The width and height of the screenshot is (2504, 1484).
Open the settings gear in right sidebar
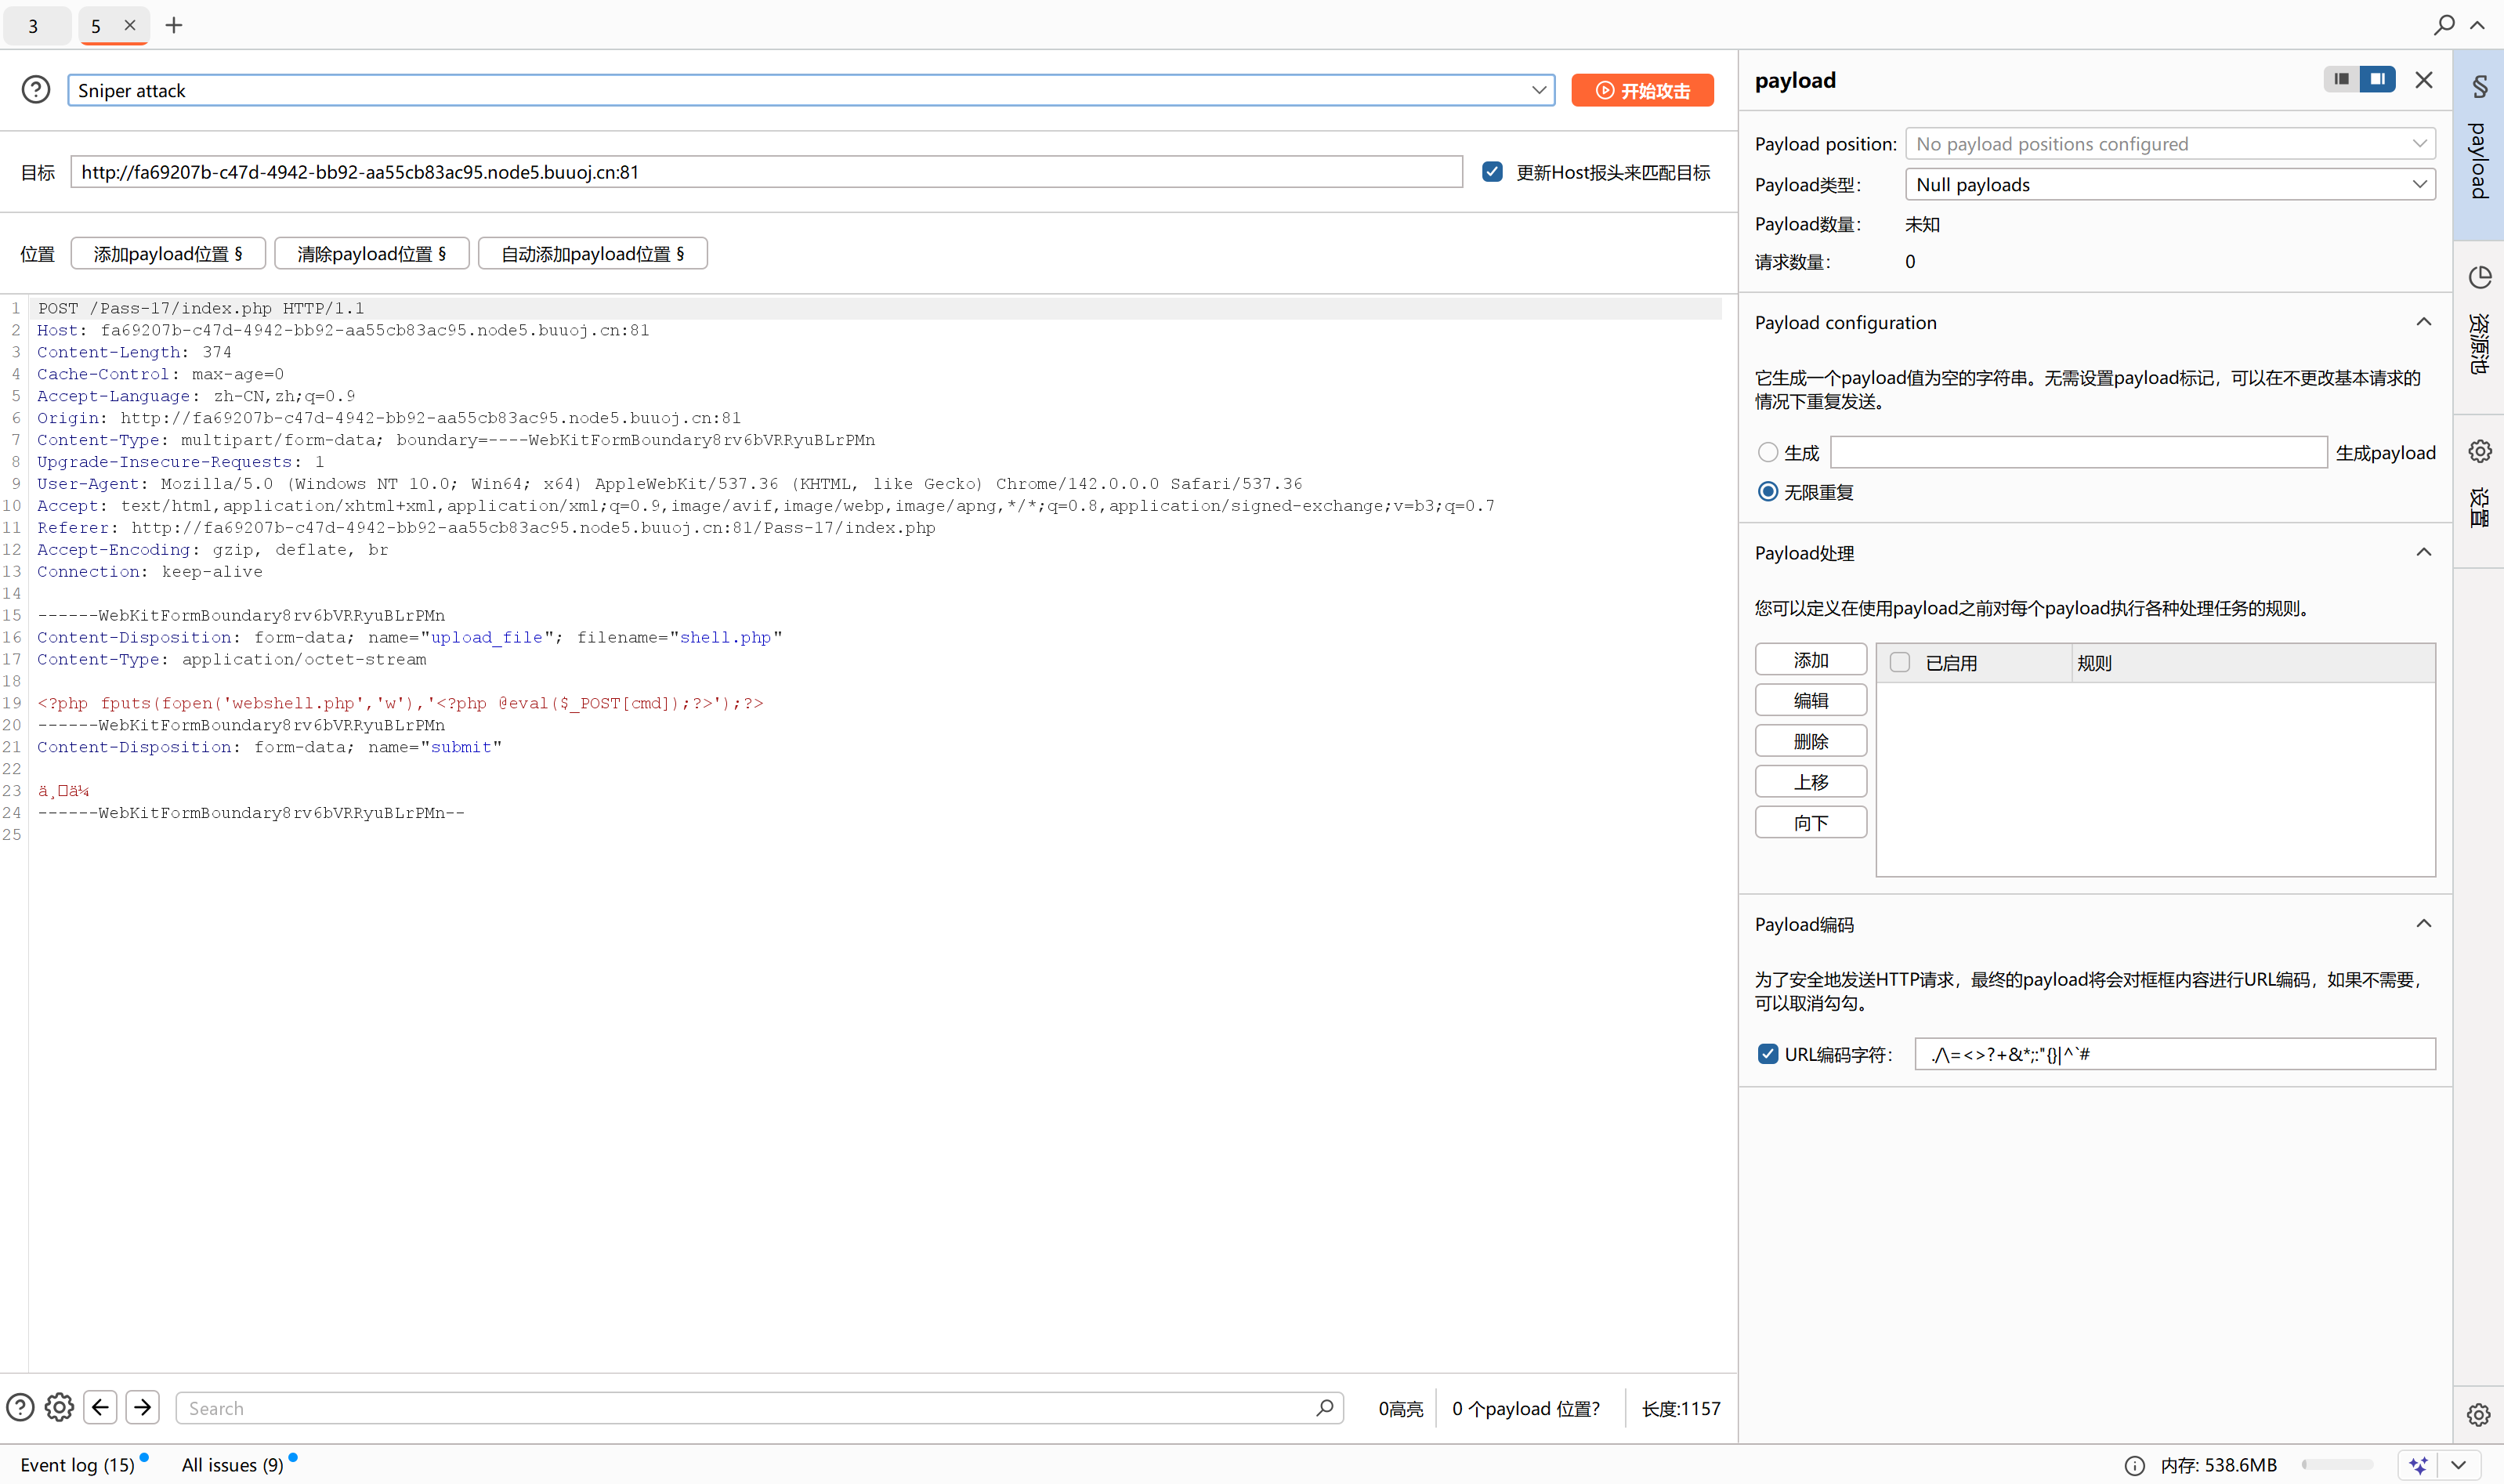[2479, 451]
